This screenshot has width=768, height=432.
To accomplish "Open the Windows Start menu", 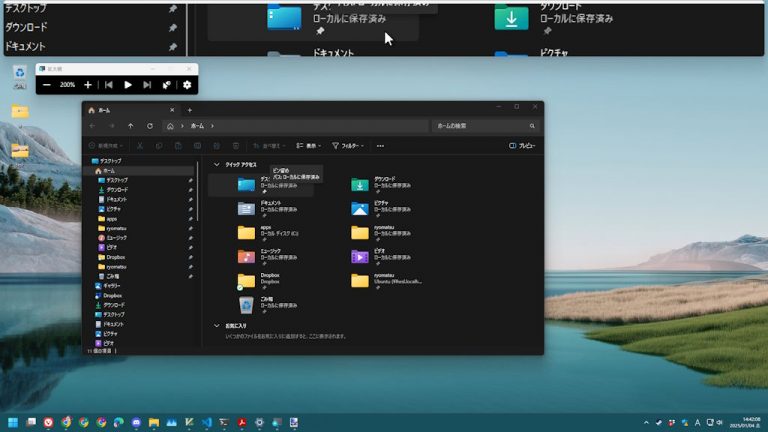I will pyautogui.click(x=13, y=422).
